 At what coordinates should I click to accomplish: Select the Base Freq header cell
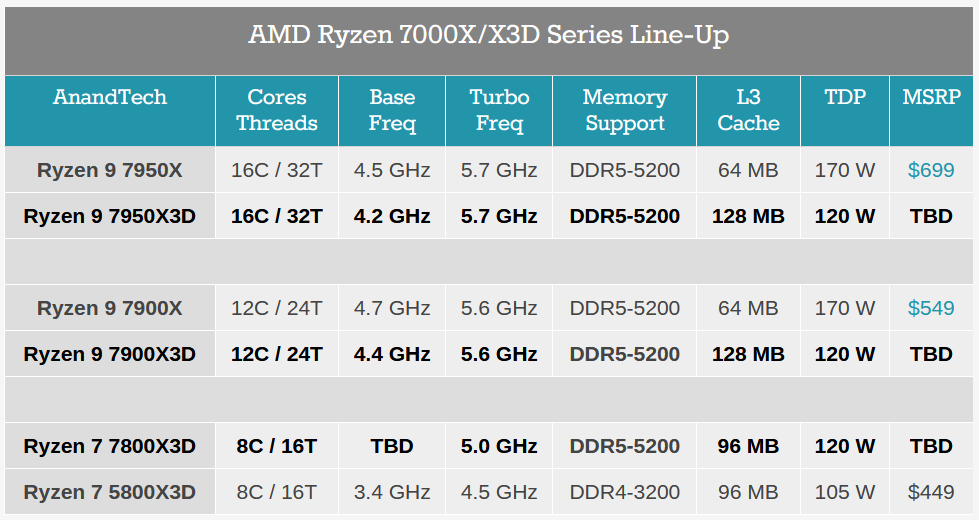pos(392,110)
